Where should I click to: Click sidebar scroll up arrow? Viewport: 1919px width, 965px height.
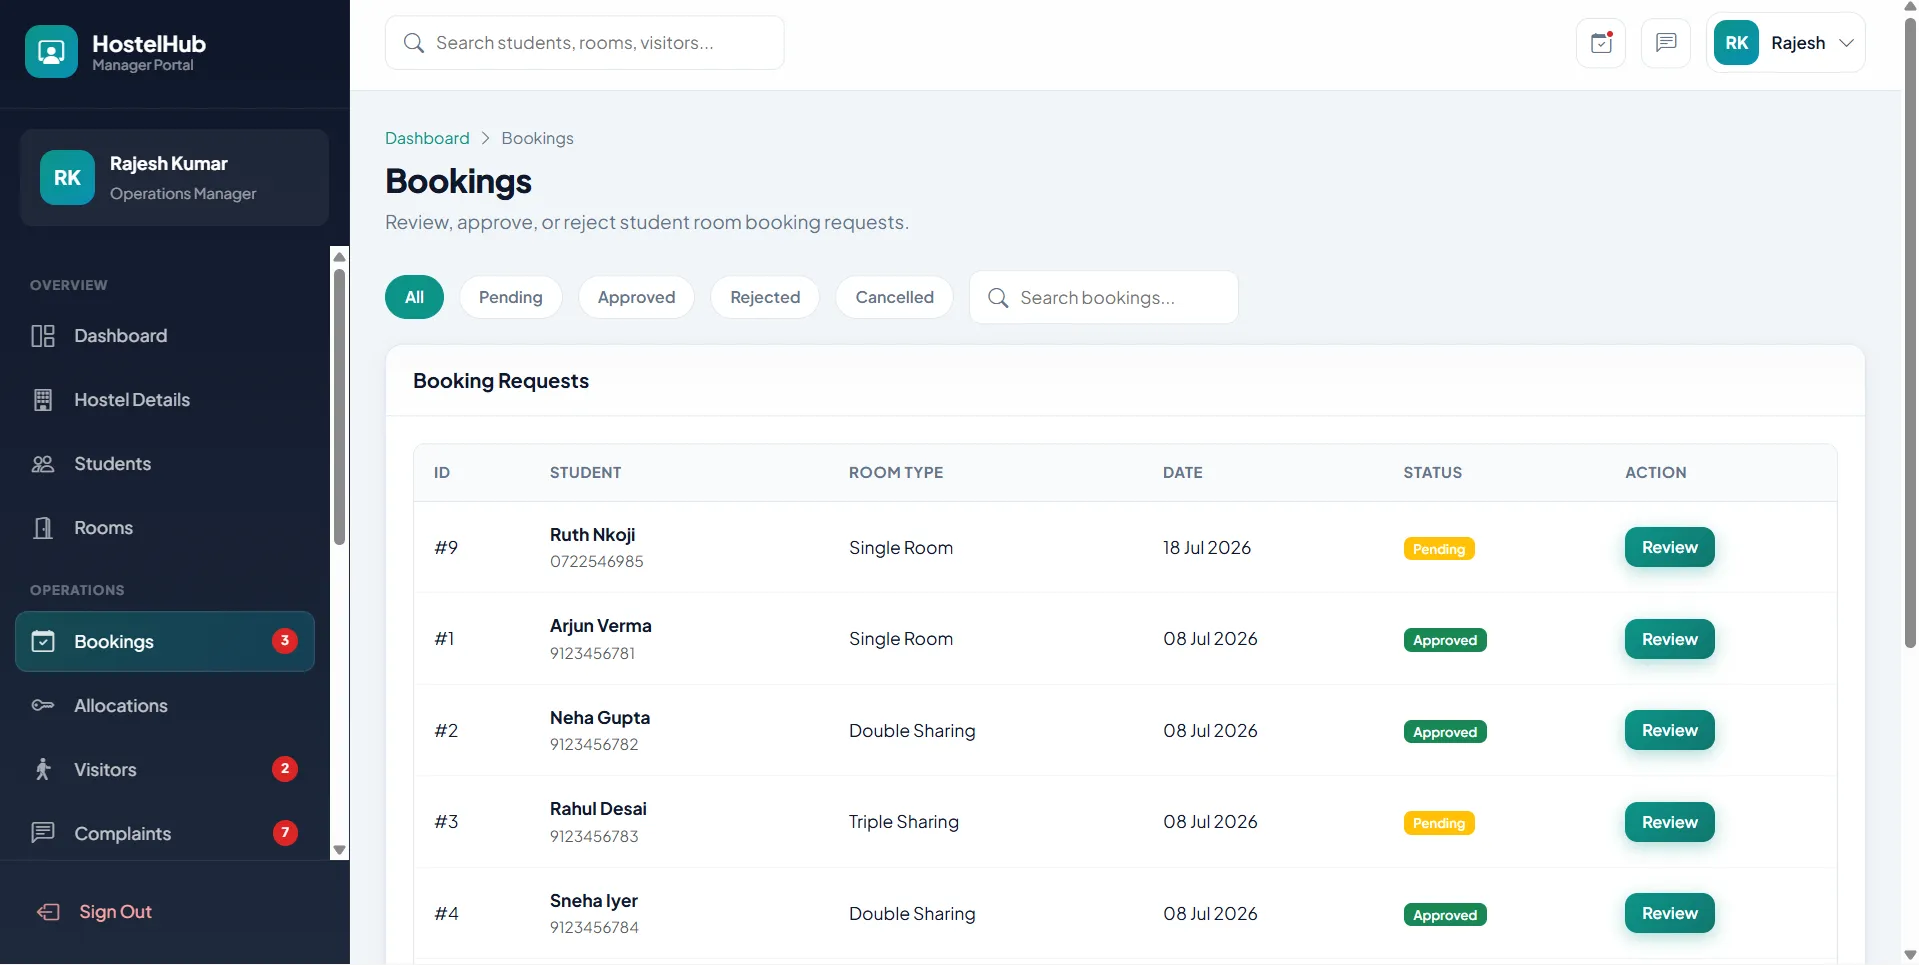pos(340,256)
